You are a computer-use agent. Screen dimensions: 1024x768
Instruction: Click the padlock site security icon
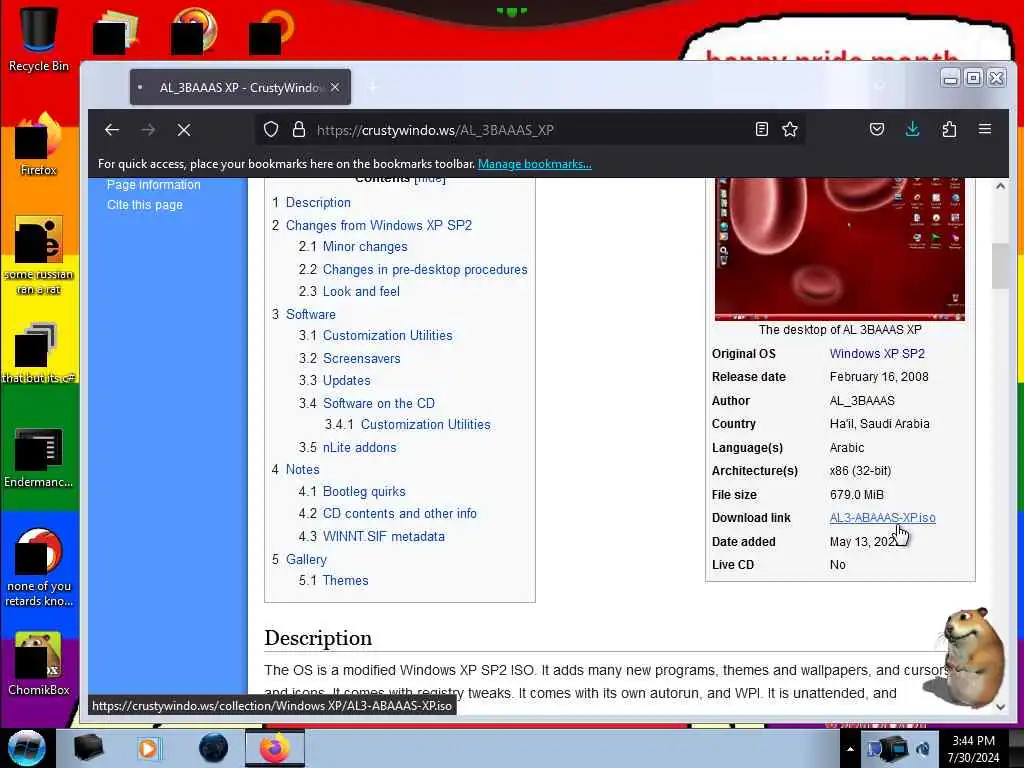298,129
